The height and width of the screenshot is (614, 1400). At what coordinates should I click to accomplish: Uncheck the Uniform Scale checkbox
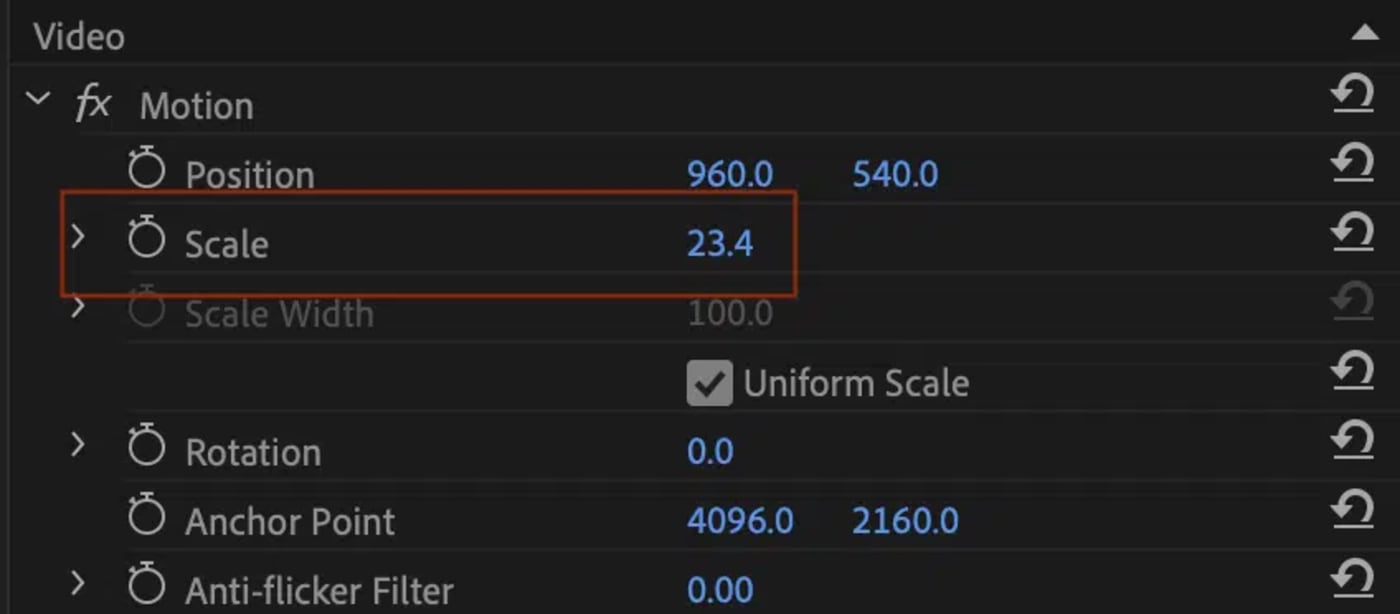click(x=709, y=383)
